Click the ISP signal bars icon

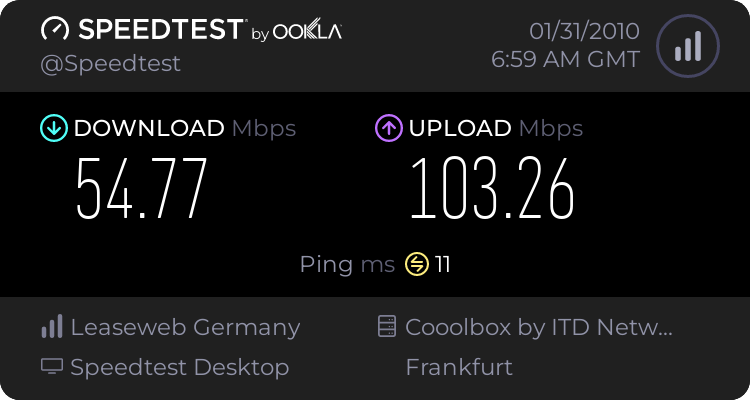52,326
